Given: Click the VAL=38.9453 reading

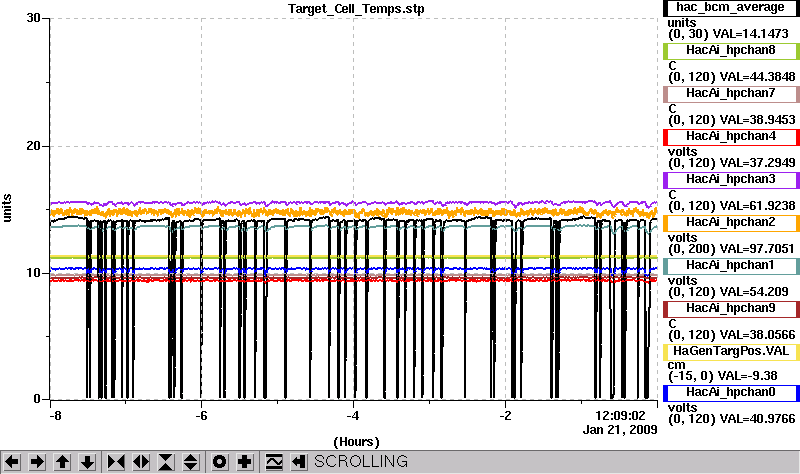Looking at the screenshot, I should (757, 120).
